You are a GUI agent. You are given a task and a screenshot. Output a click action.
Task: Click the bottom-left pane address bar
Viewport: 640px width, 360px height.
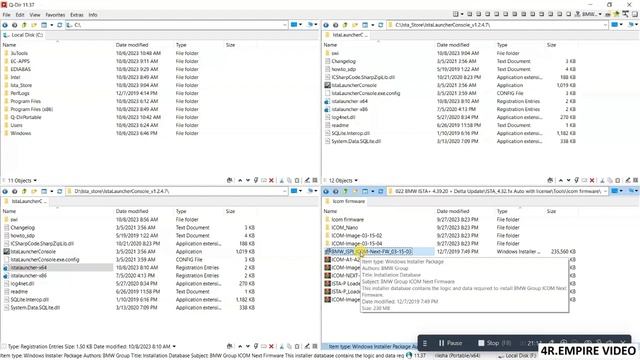pyautogui.click(x=176, y=191)
